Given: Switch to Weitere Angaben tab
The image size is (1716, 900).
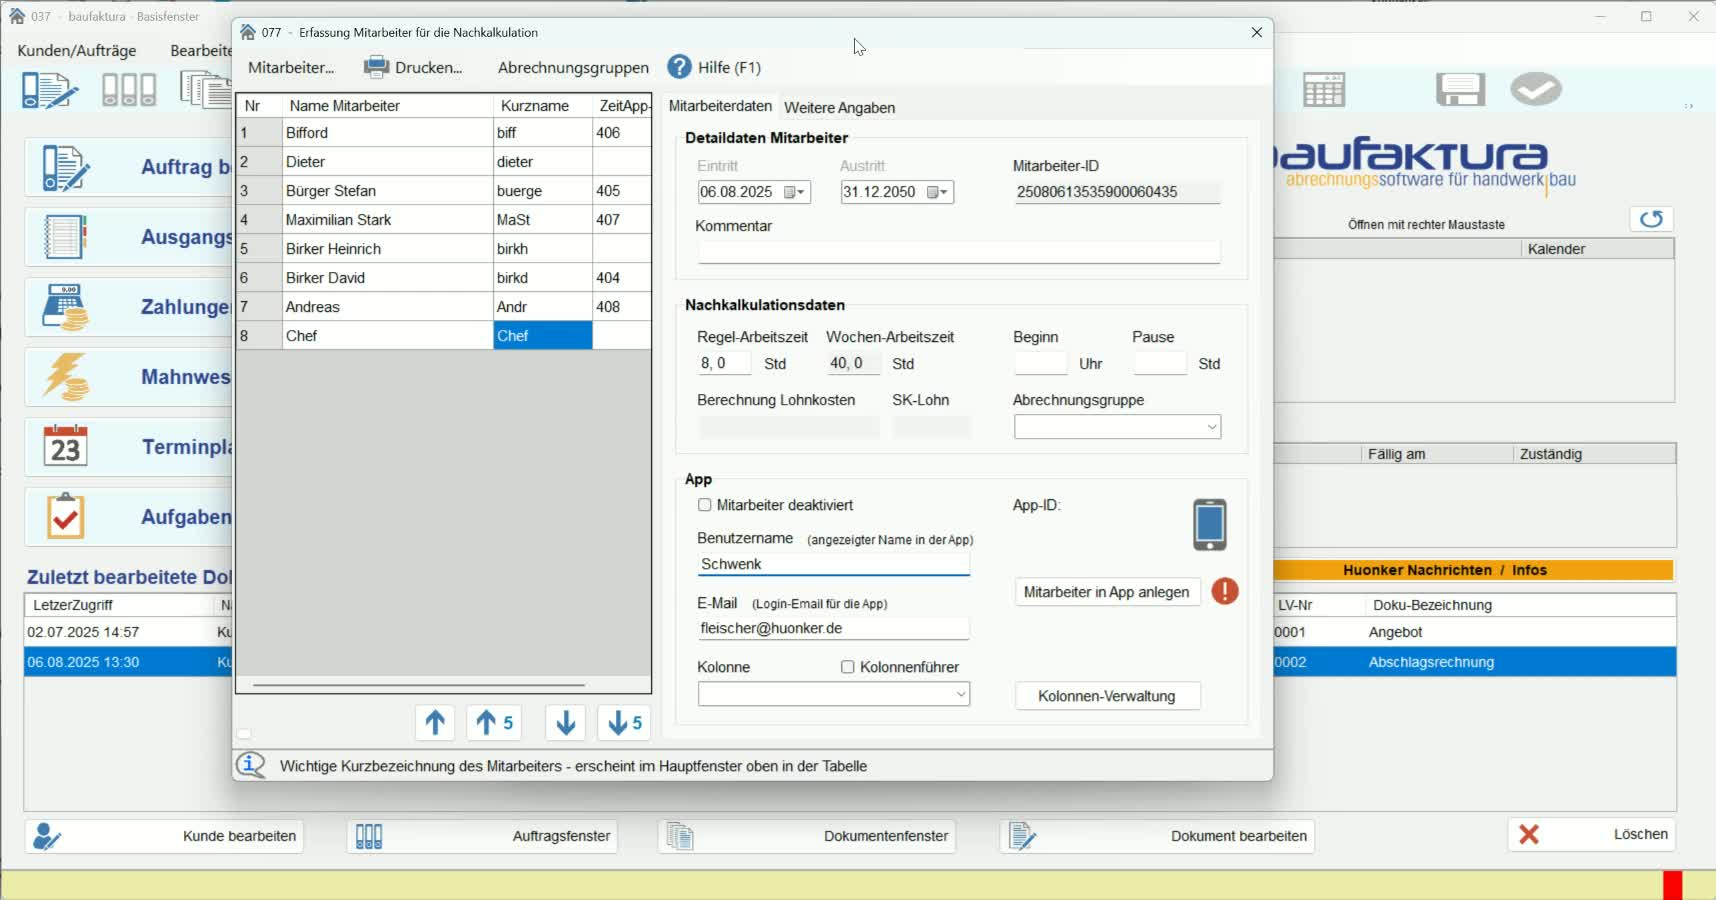Looking at the screenshot, I should coord(839,107).
